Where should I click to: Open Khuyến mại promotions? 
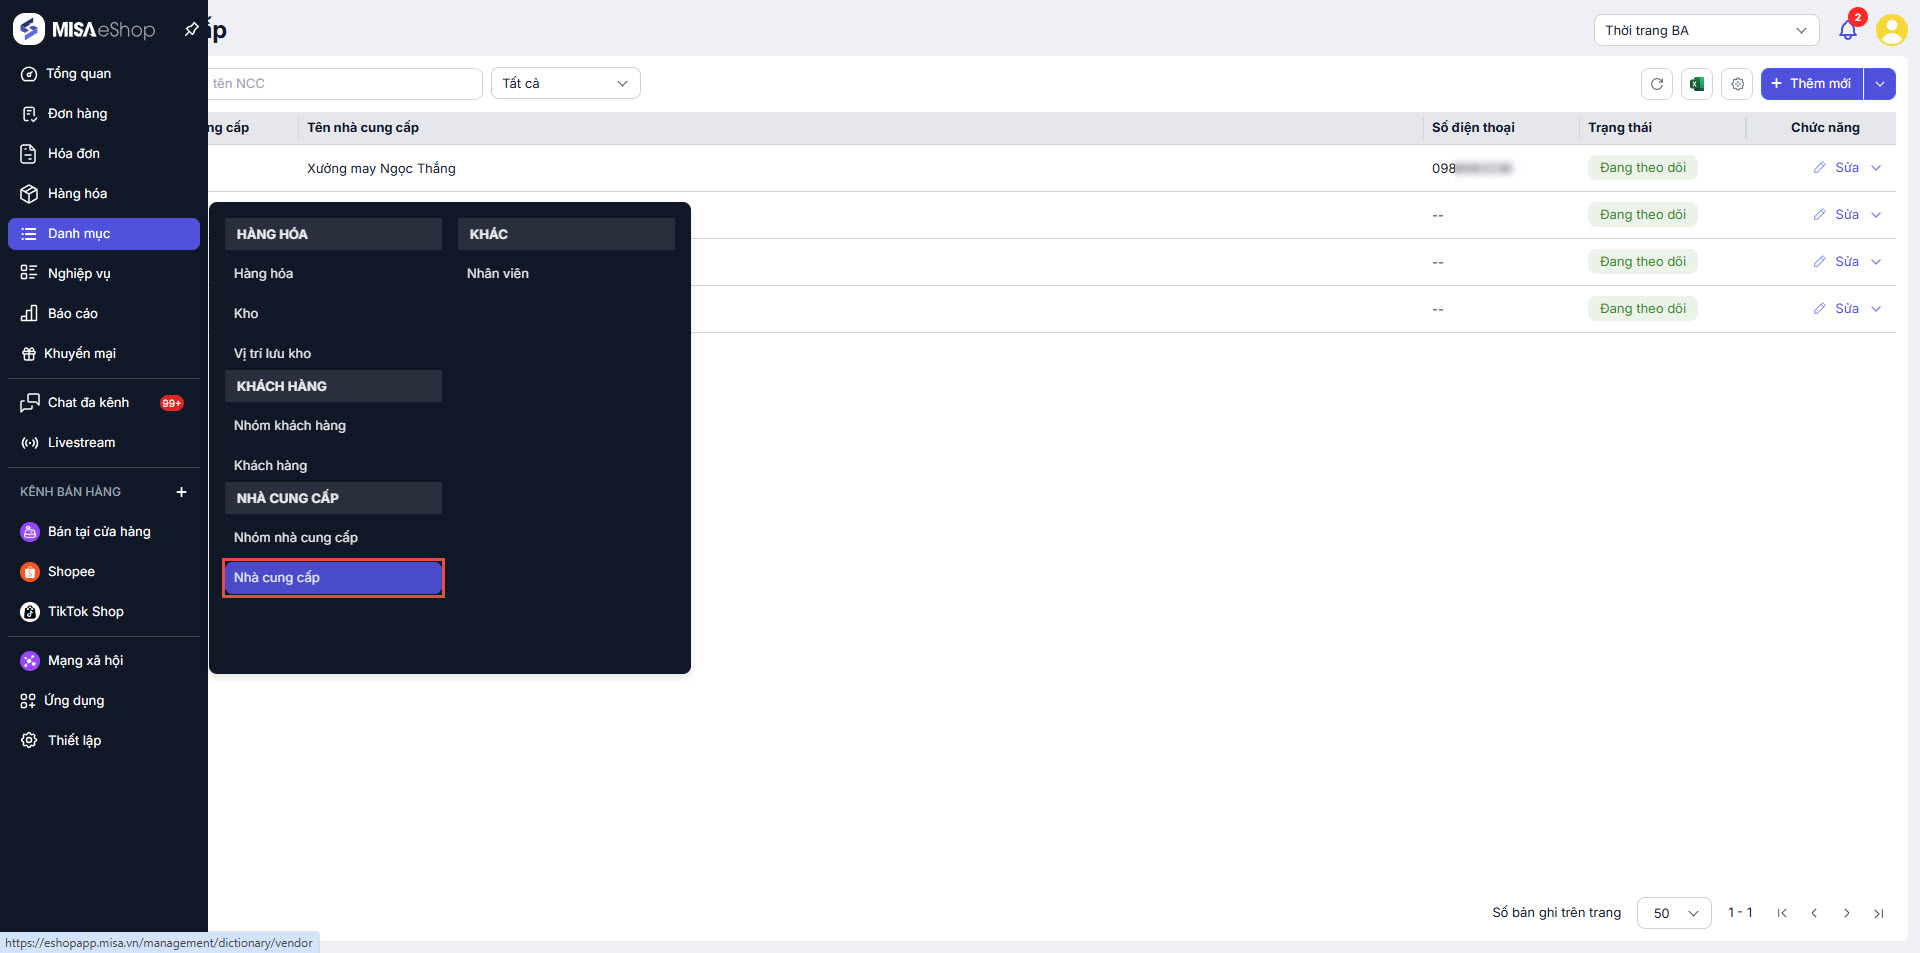(104, 354)
